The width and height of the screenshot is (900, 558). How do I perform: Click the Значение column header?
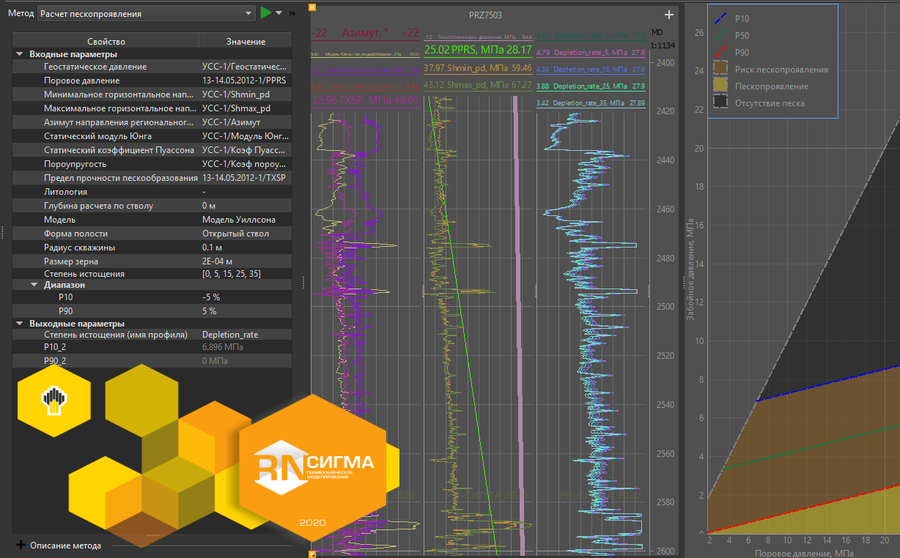click(246, 41)
